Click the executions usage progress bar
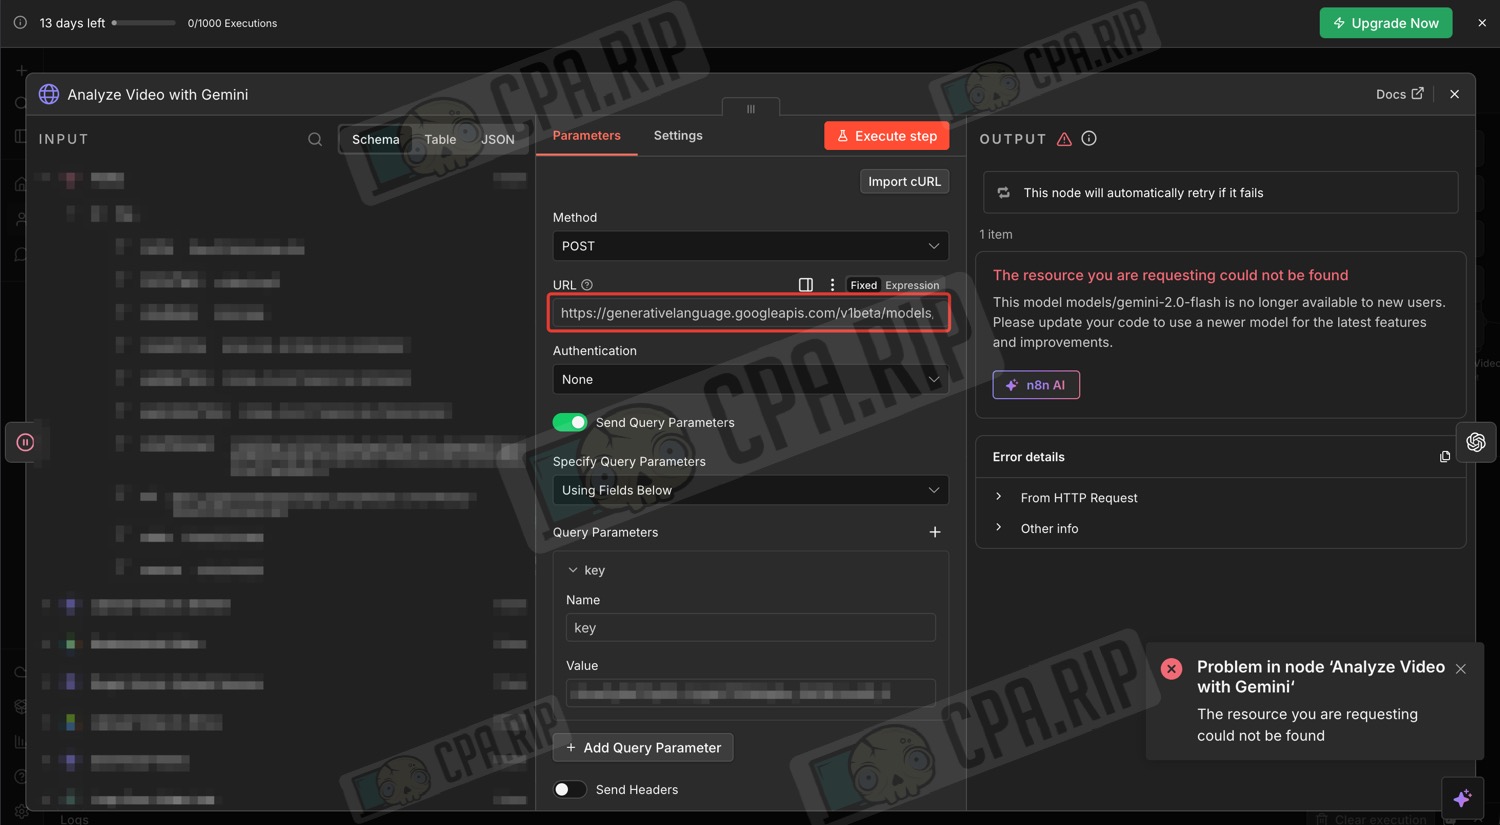 pos(144,22)
